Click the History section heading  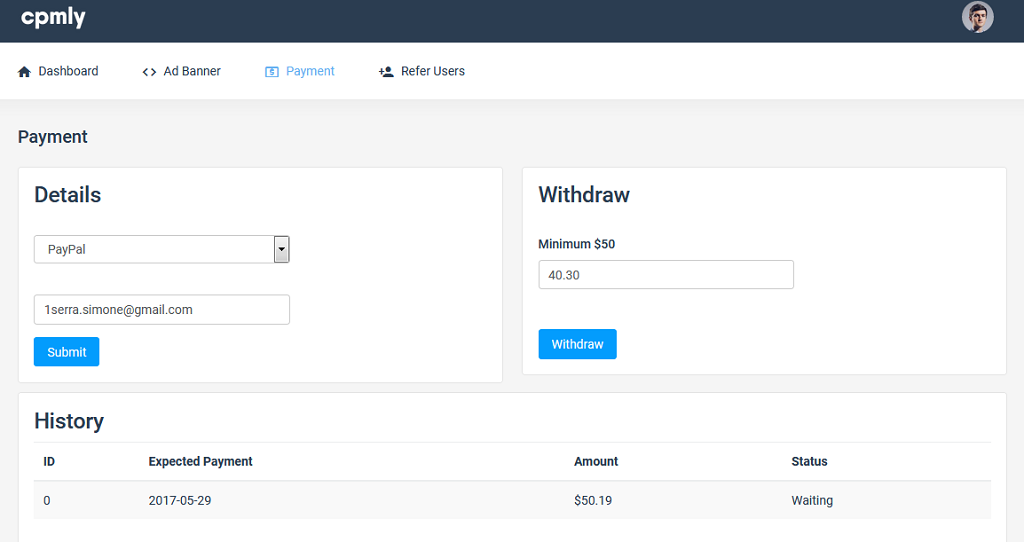69,421
